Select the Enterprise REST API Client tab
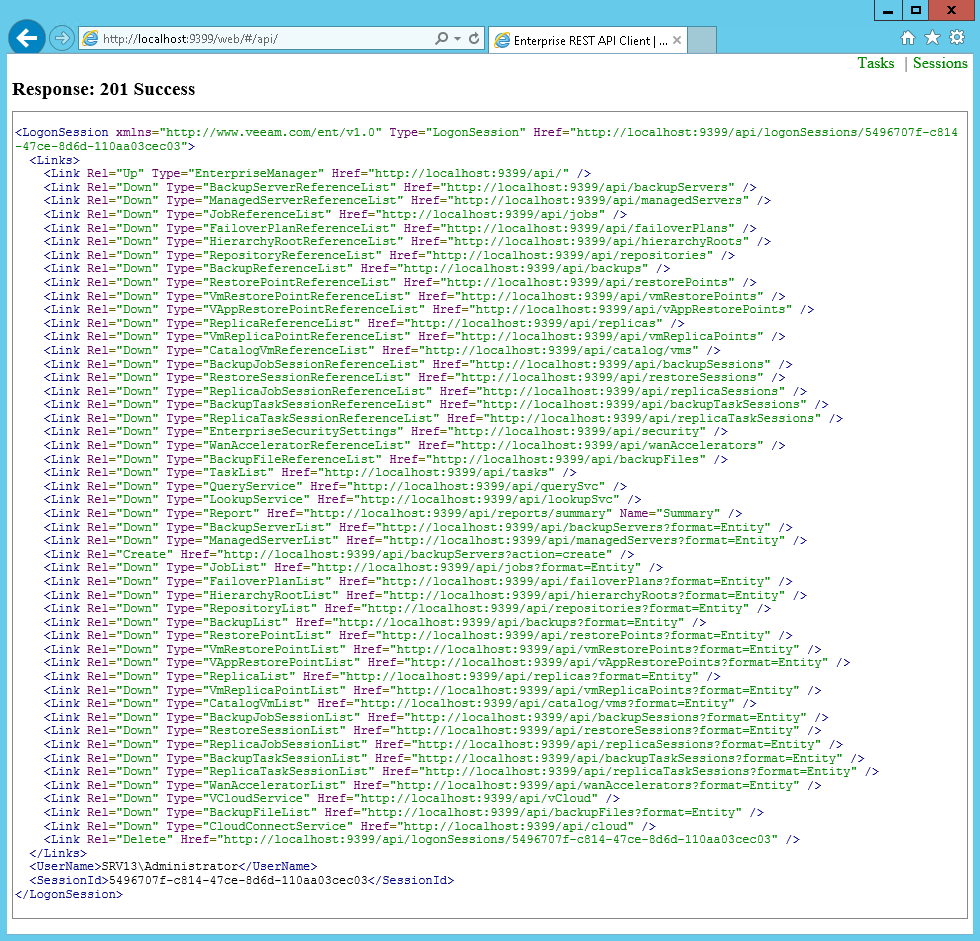 [588, 41]
